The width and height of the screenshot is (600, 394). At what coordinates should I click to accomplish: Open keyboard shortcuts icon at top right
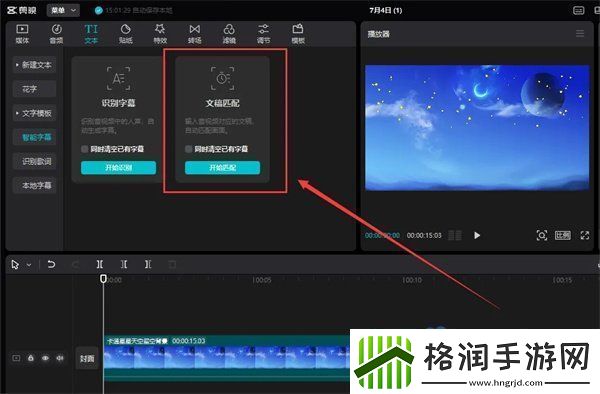coord(579,10)
